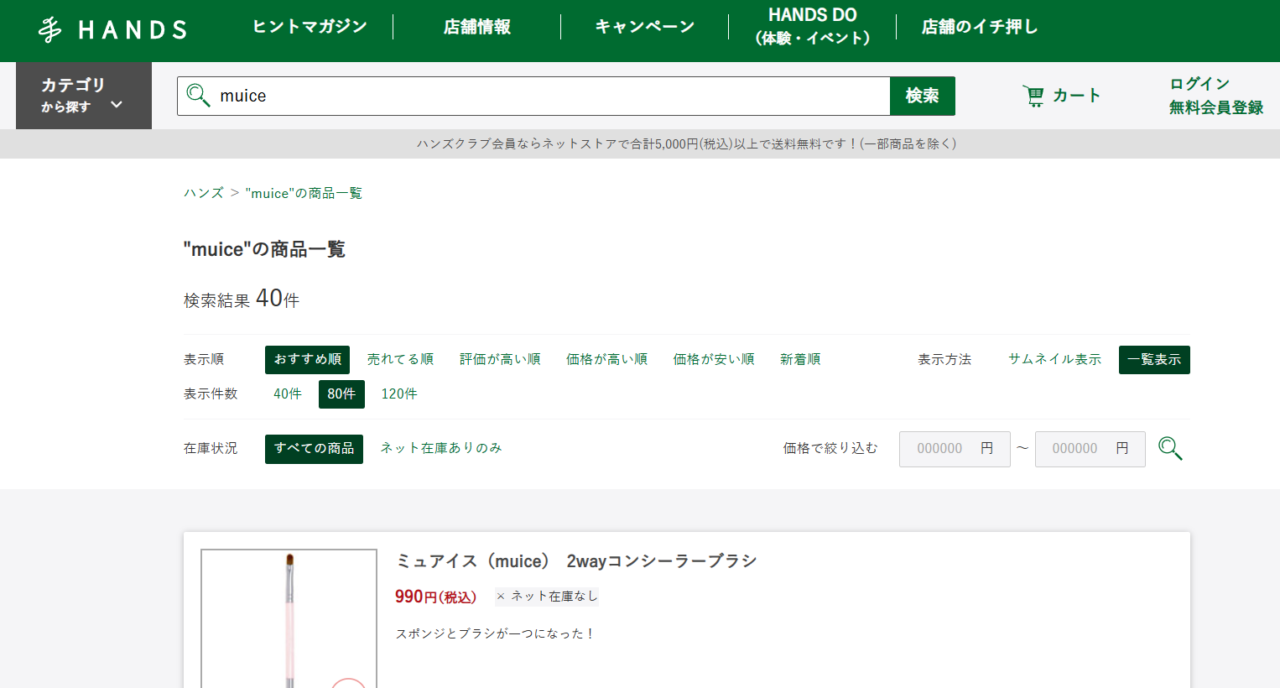Open the concealer brush product thumbnail
Viewport: 1280px width, 688px height.
[289, 618]
